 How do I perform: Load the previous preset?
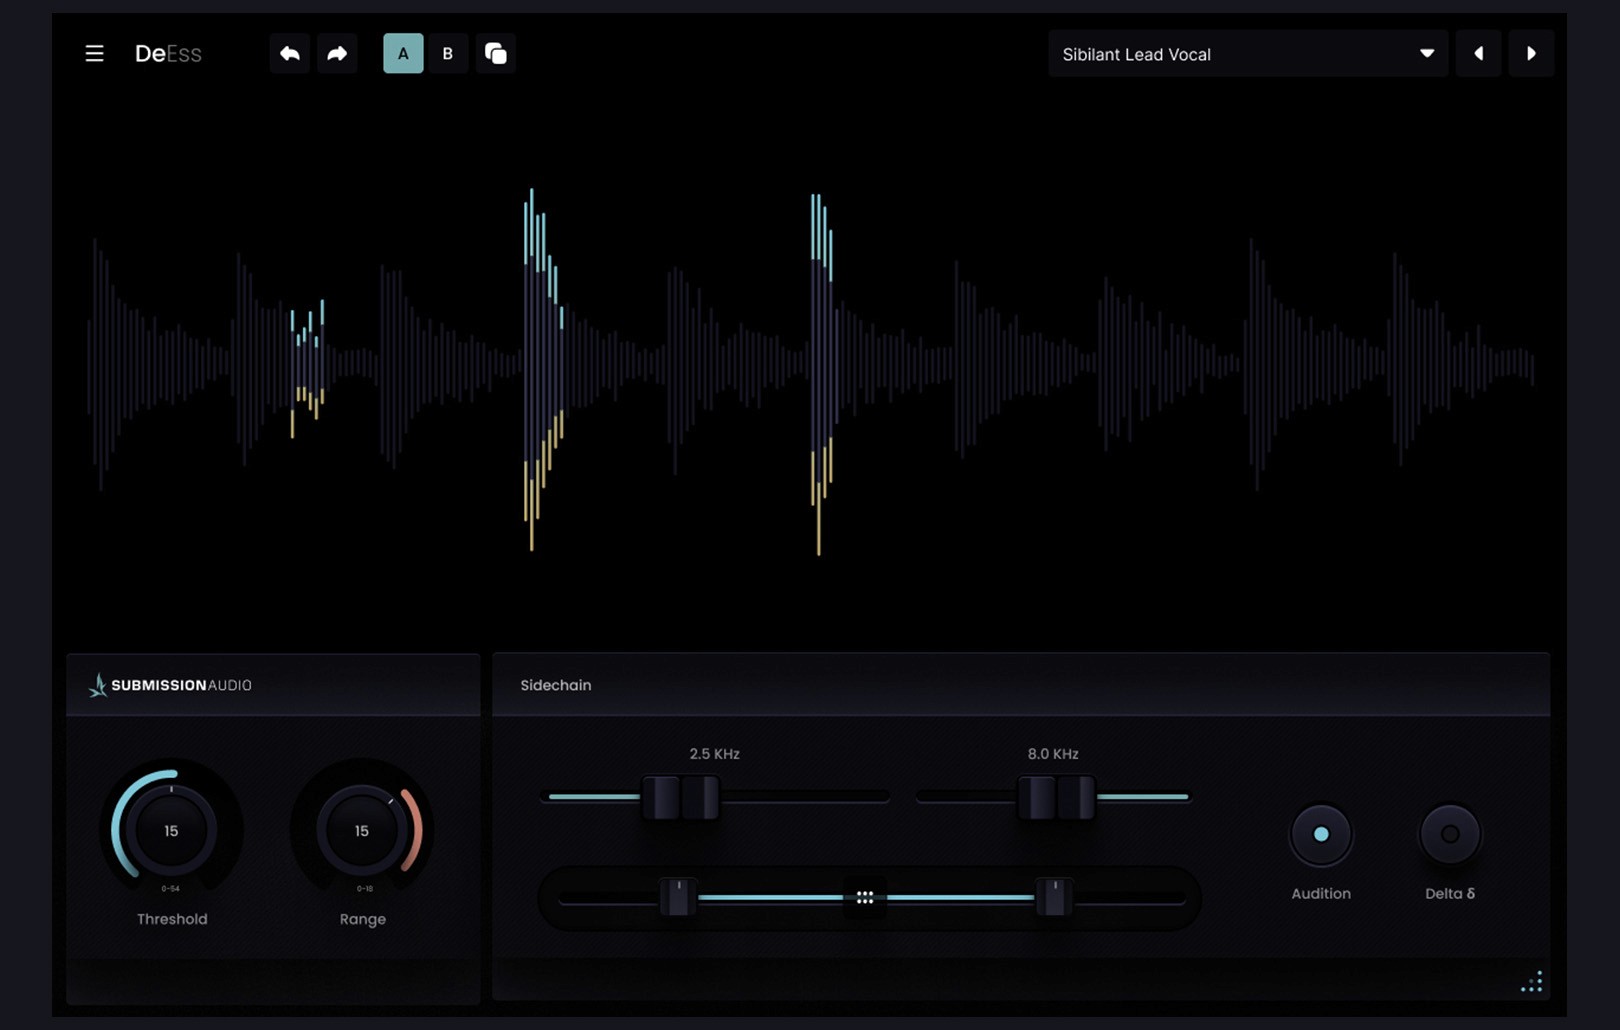pos(1478,54)
